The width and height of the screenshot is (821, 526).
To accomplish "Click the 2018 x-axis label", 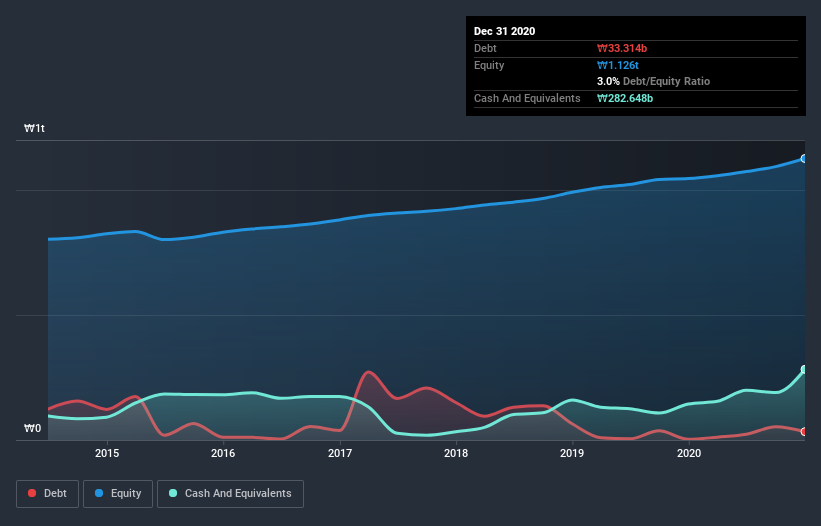I will (x=456, y=453).
